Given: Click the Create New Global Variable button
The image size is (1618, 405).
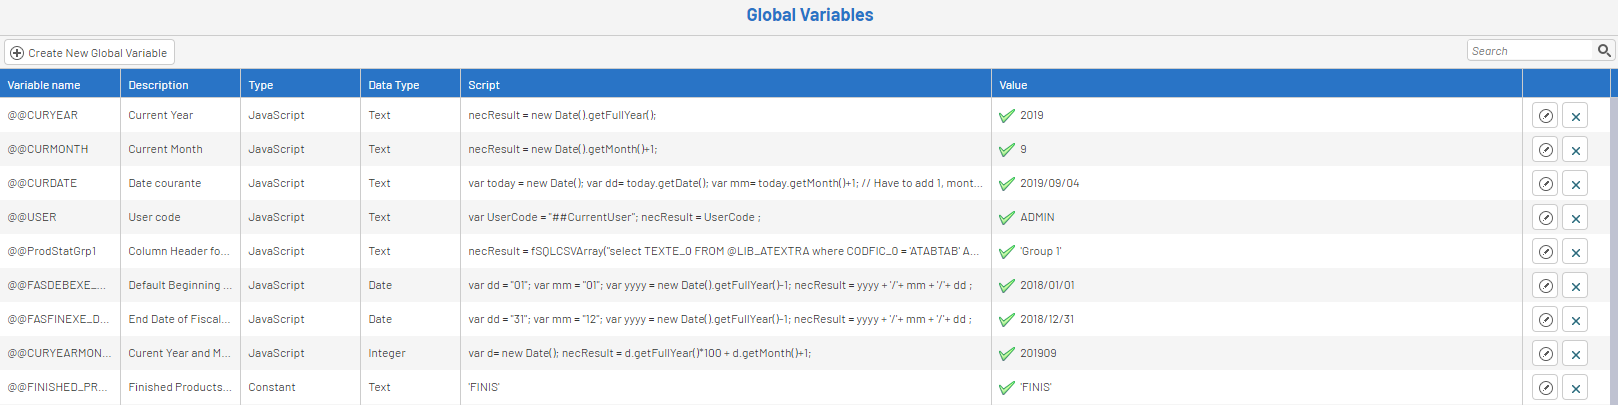Looking at the screenshot, I should pos(89,53).
